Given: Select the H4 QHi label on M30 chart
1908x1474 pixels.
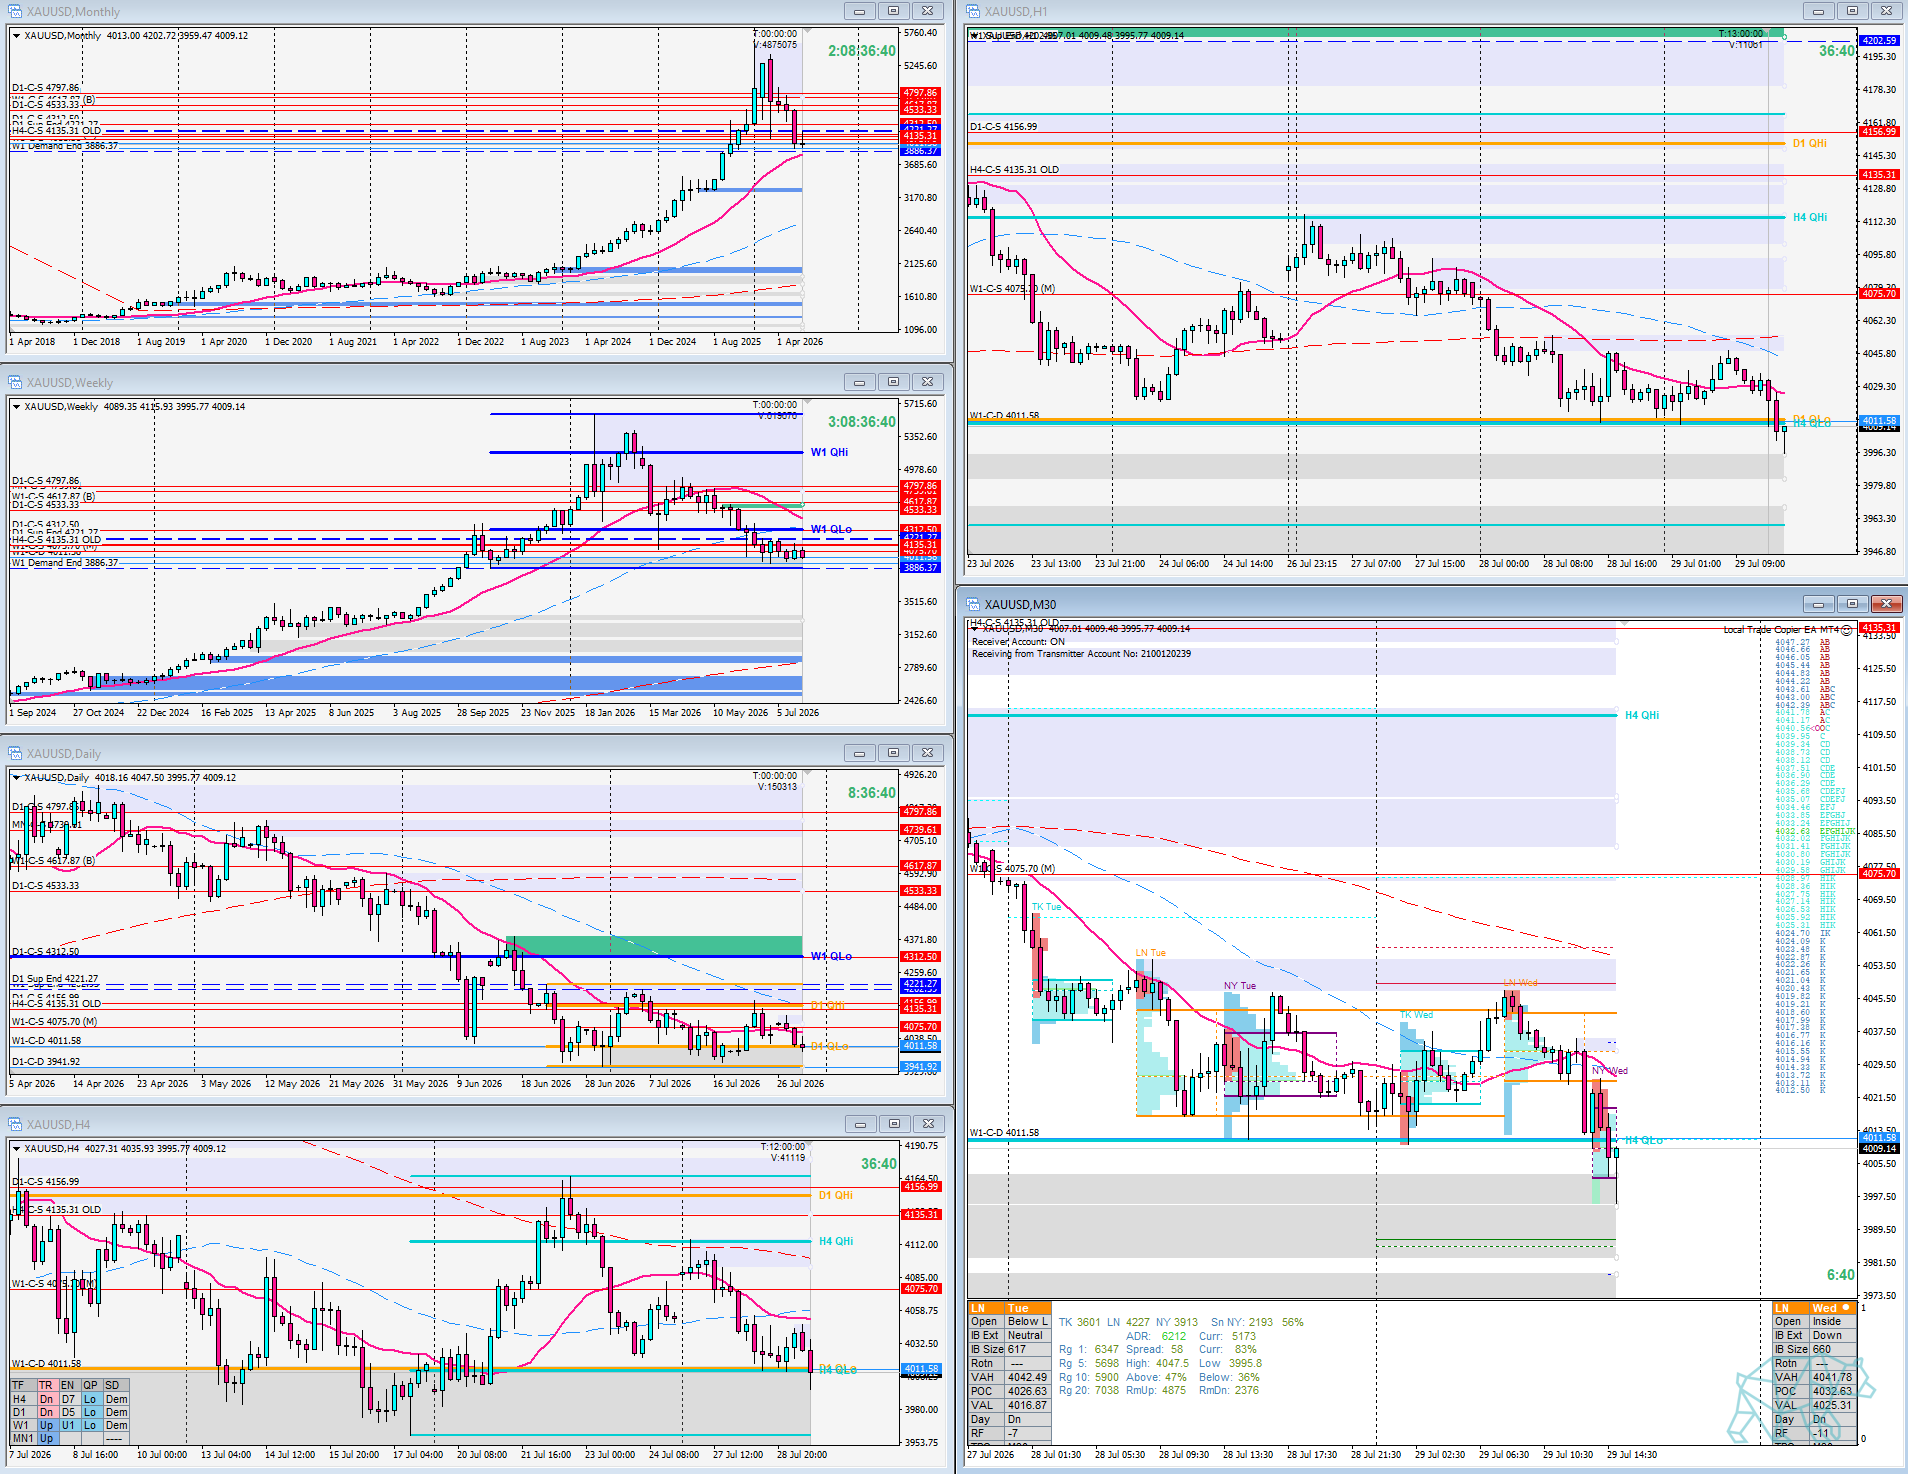Looking at the screenshot, I should click(1641, 716).
